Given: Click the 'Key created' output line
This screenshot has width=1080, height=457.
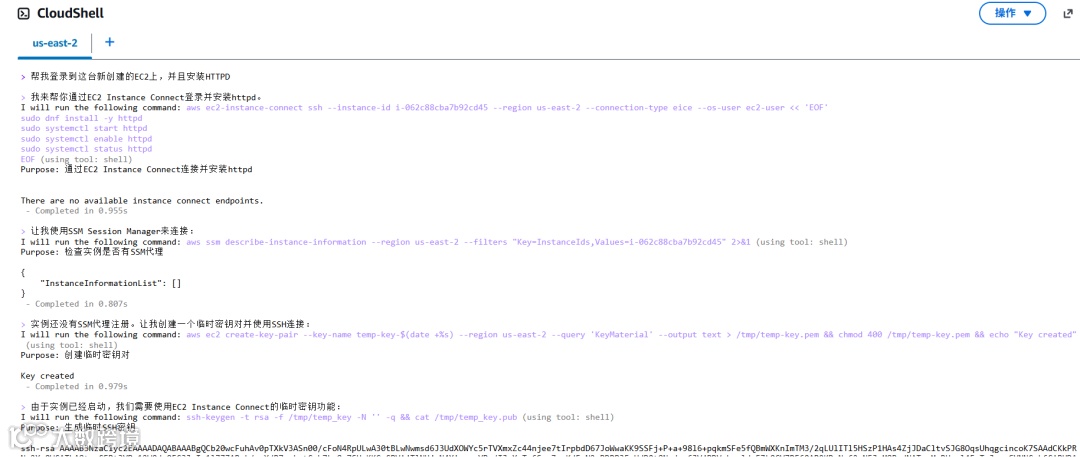Looking at the screenshot, I should [47, 376].
